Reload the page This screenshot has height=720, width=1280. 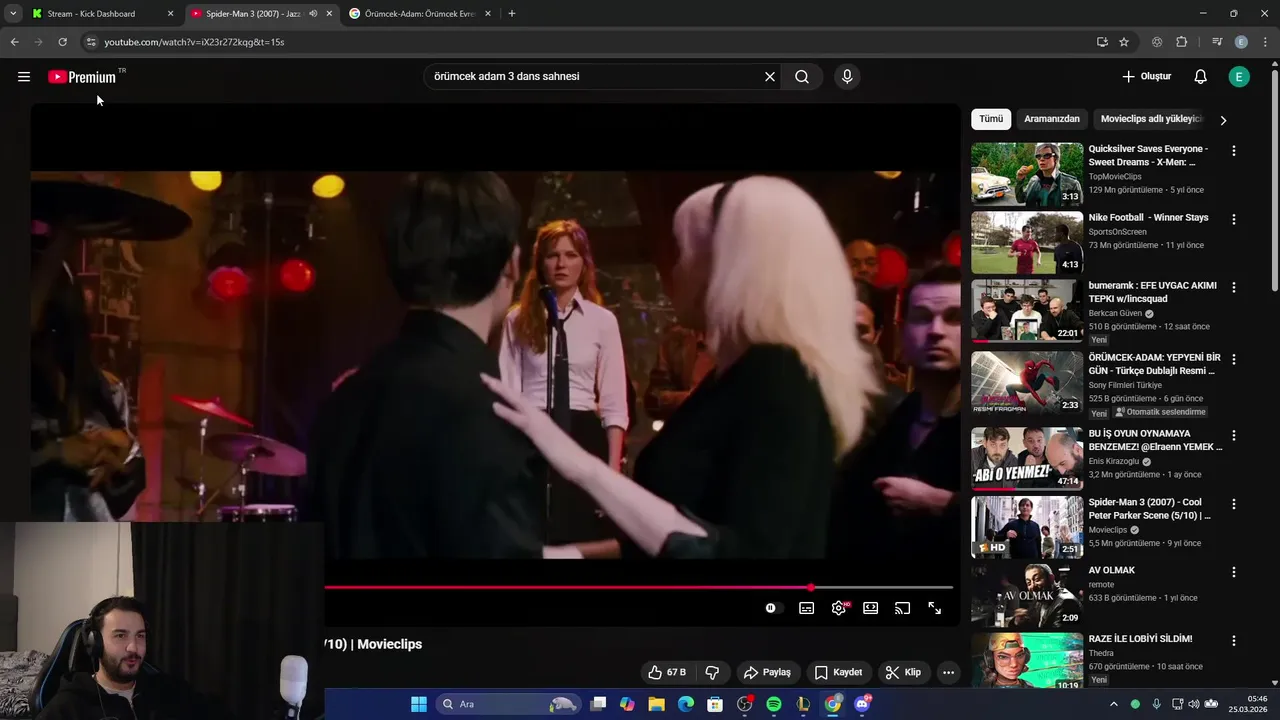click(x=62, y=42)
